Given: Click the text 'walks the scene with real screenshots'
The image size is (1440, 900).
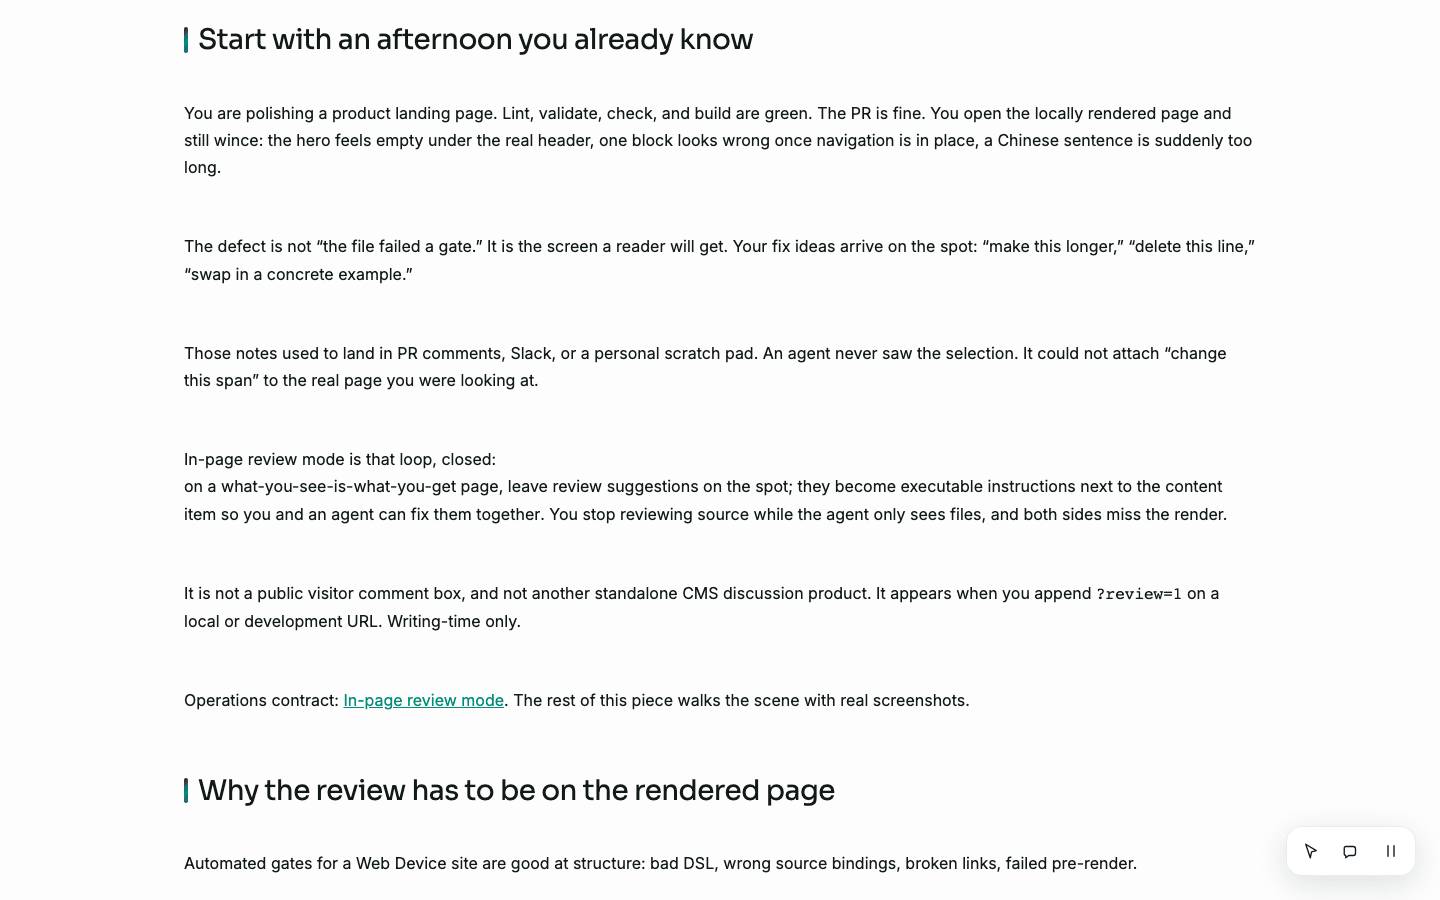Looking at the screenshot, I should pos(822,700).
